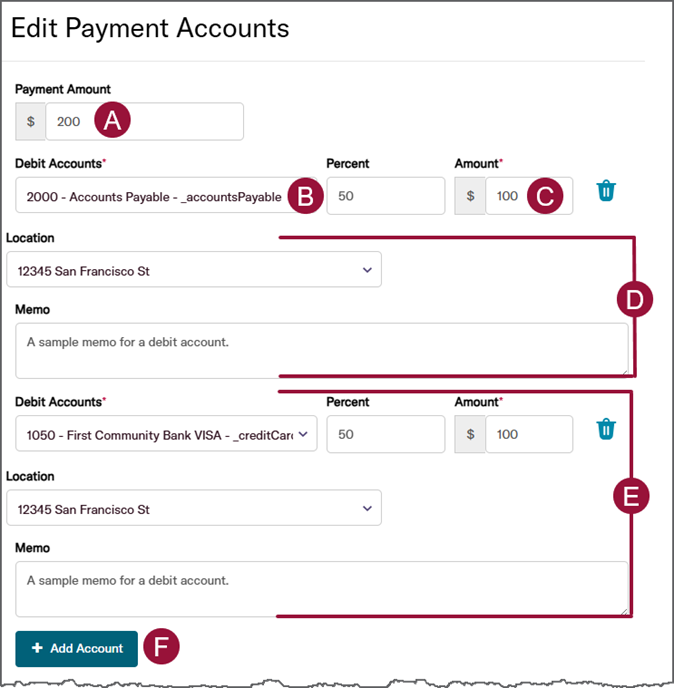Click the callout marker labeled B

pos(305,196)
